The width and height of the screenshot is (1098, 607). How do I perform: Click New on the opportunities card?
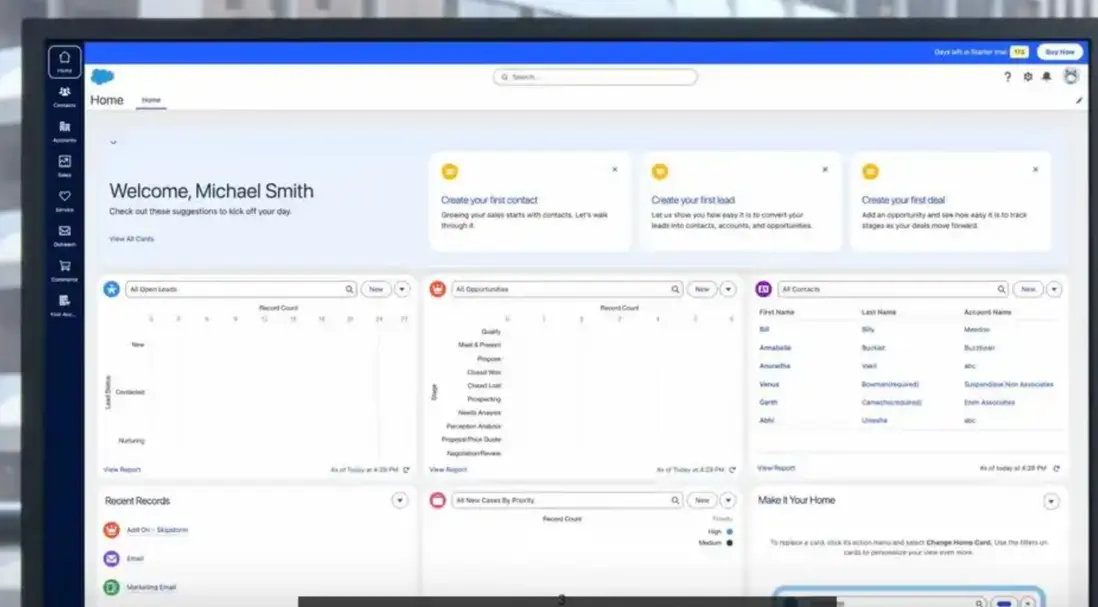(702, 289)
